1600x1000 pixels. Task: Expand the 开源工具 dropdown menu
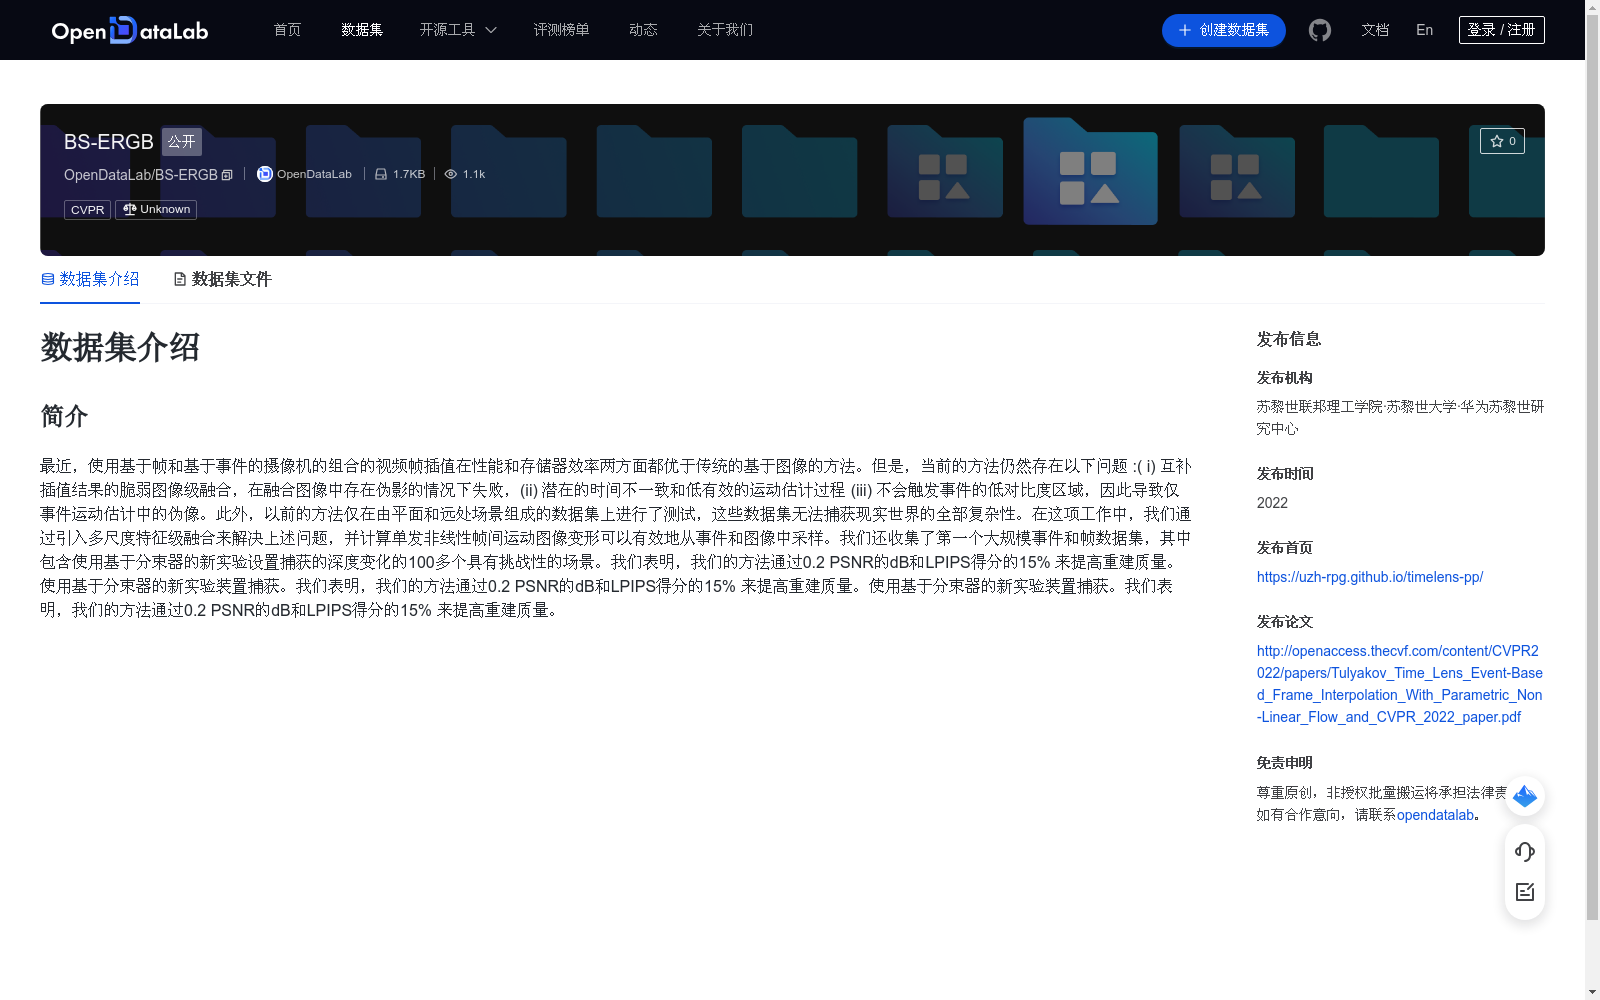tap(458, 30)
